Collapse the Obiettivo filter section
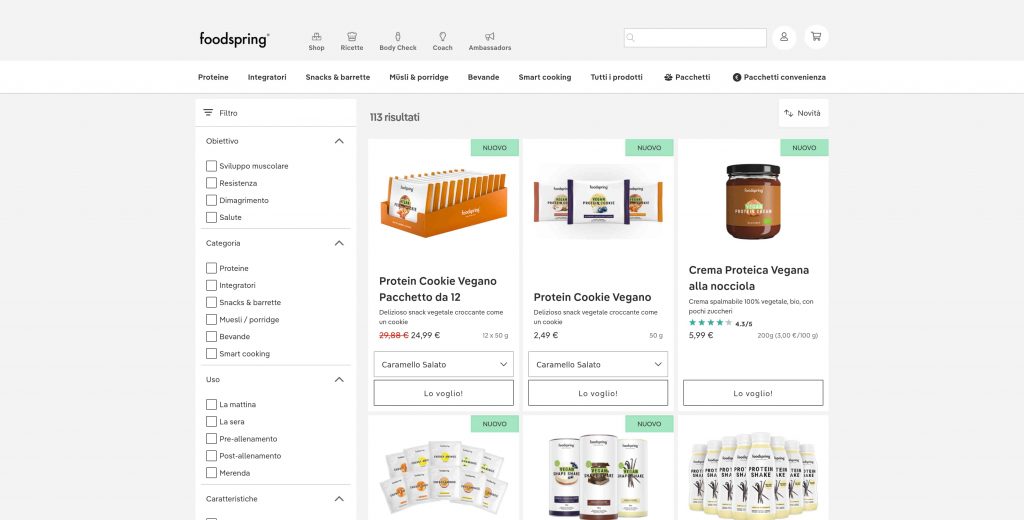Image resolution: width=1024 pixels, height=520 pixels. 339,140
